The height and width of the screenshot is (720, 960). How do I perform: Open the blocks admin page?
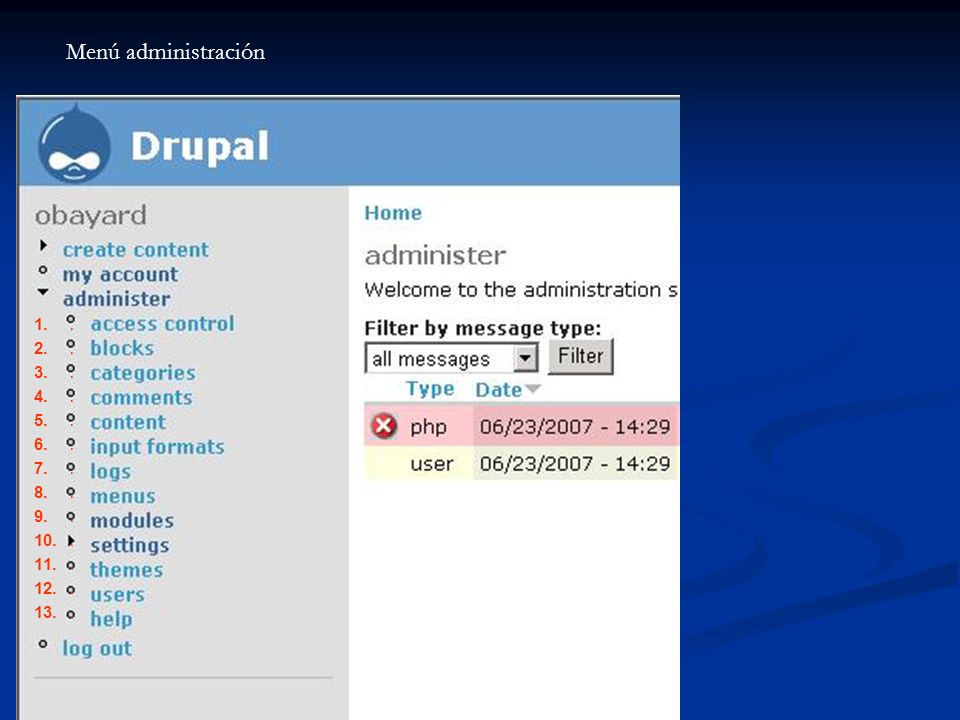(x=122, y=348)
